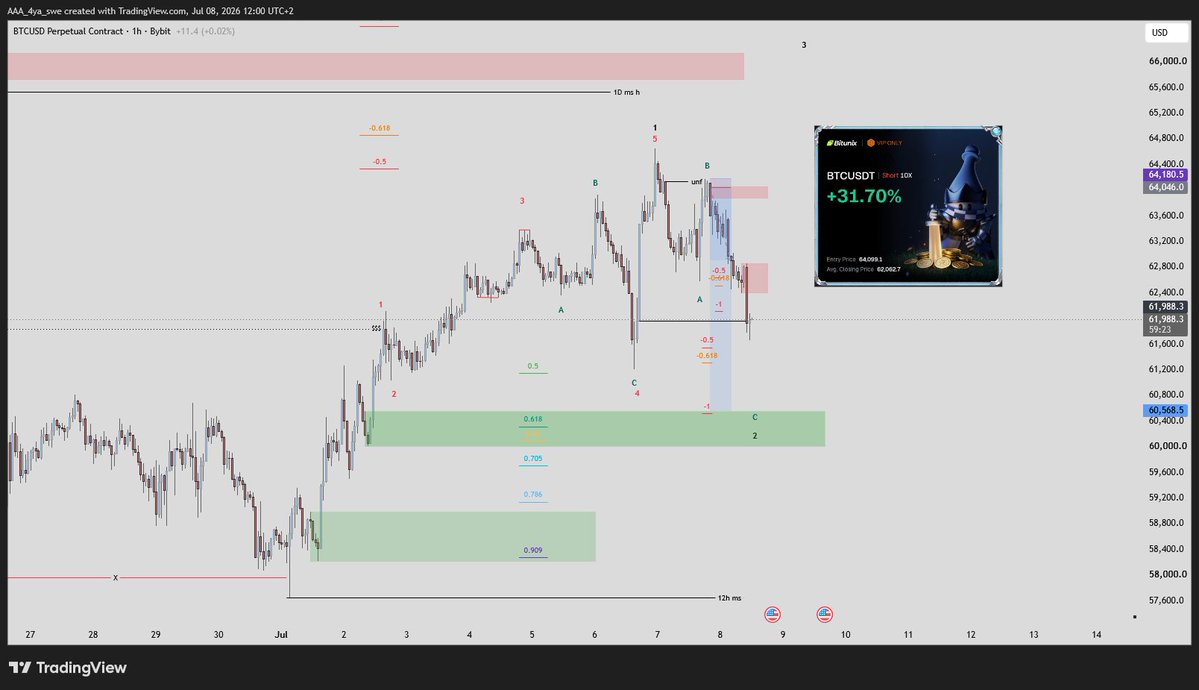Viewport: 1199px width, 690px height.
Task: Click the '12h ms' line label
Action: pyautogui.click(x=729, y=598)
